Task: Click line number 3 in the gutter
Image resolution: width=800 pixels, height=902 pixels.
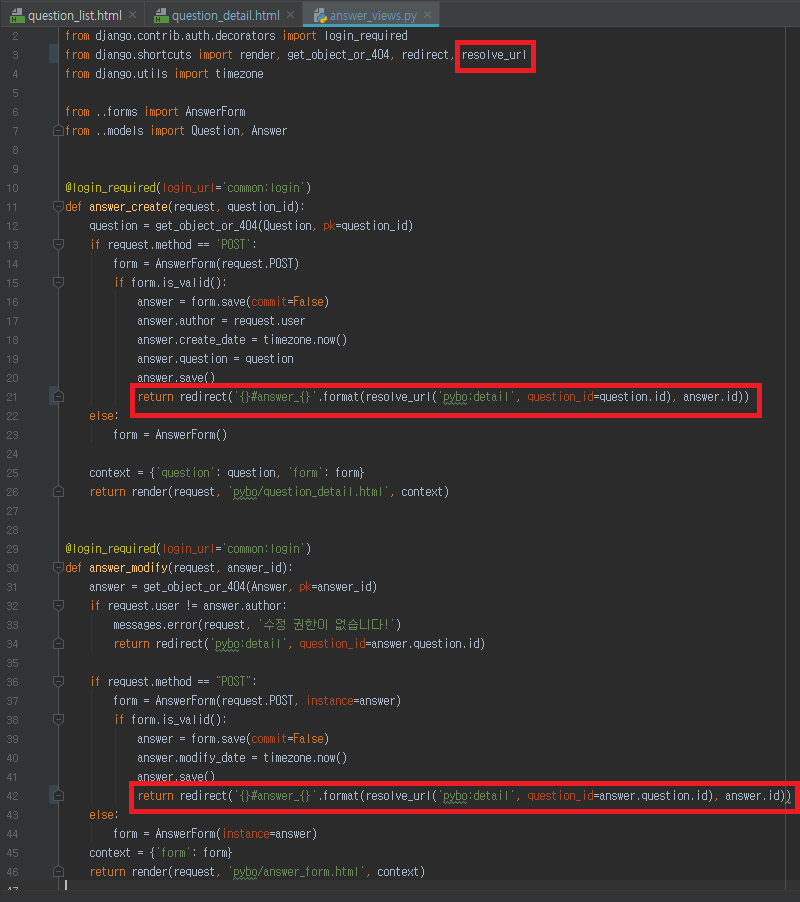Action: (16, 55)
